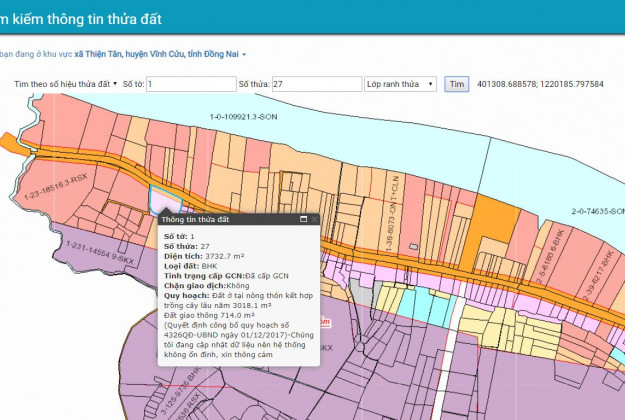Click parcel labeled 1-23-18516.3-RSX
Image resolution: width=625 pixels, height=420 pixels.
pyautogui.click(x=55, y=187)
